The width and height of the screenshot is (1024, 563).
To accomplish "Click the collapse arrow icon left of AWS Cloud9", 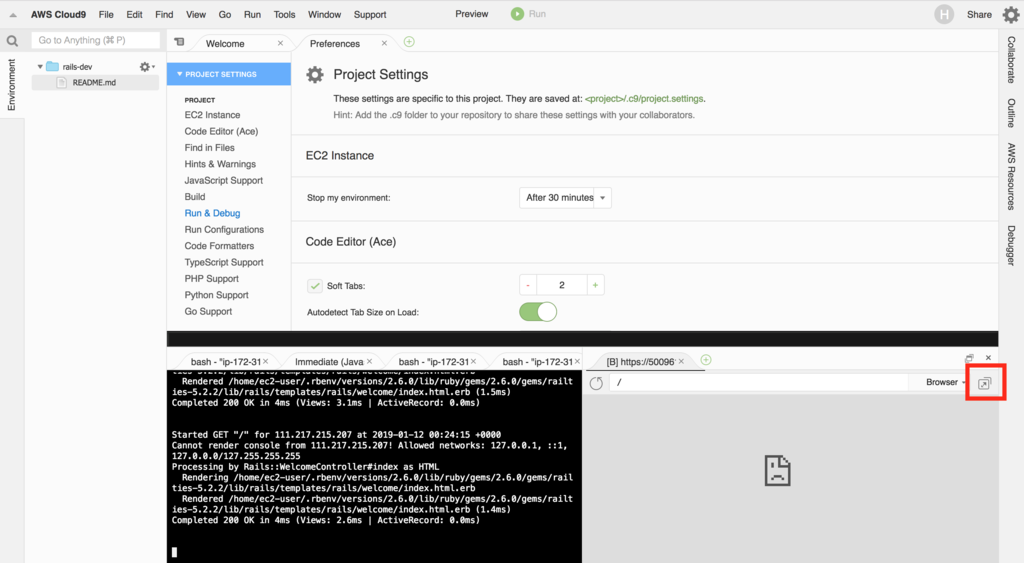I will pos(12,15).
